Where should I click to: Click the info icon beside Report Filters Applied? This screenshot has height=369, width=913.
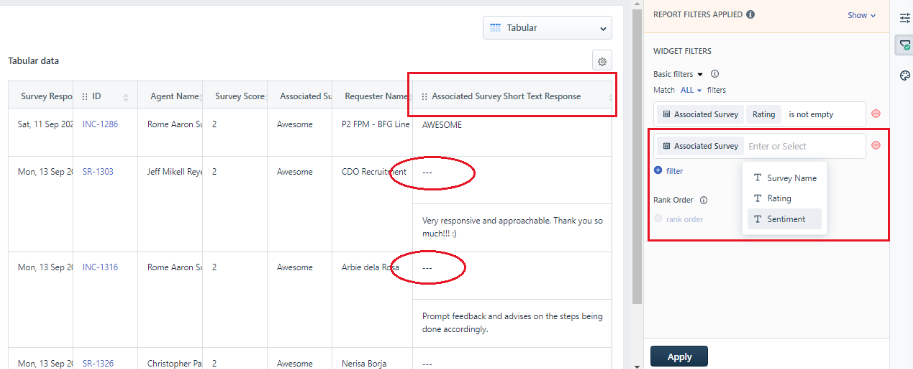(751, 15)
